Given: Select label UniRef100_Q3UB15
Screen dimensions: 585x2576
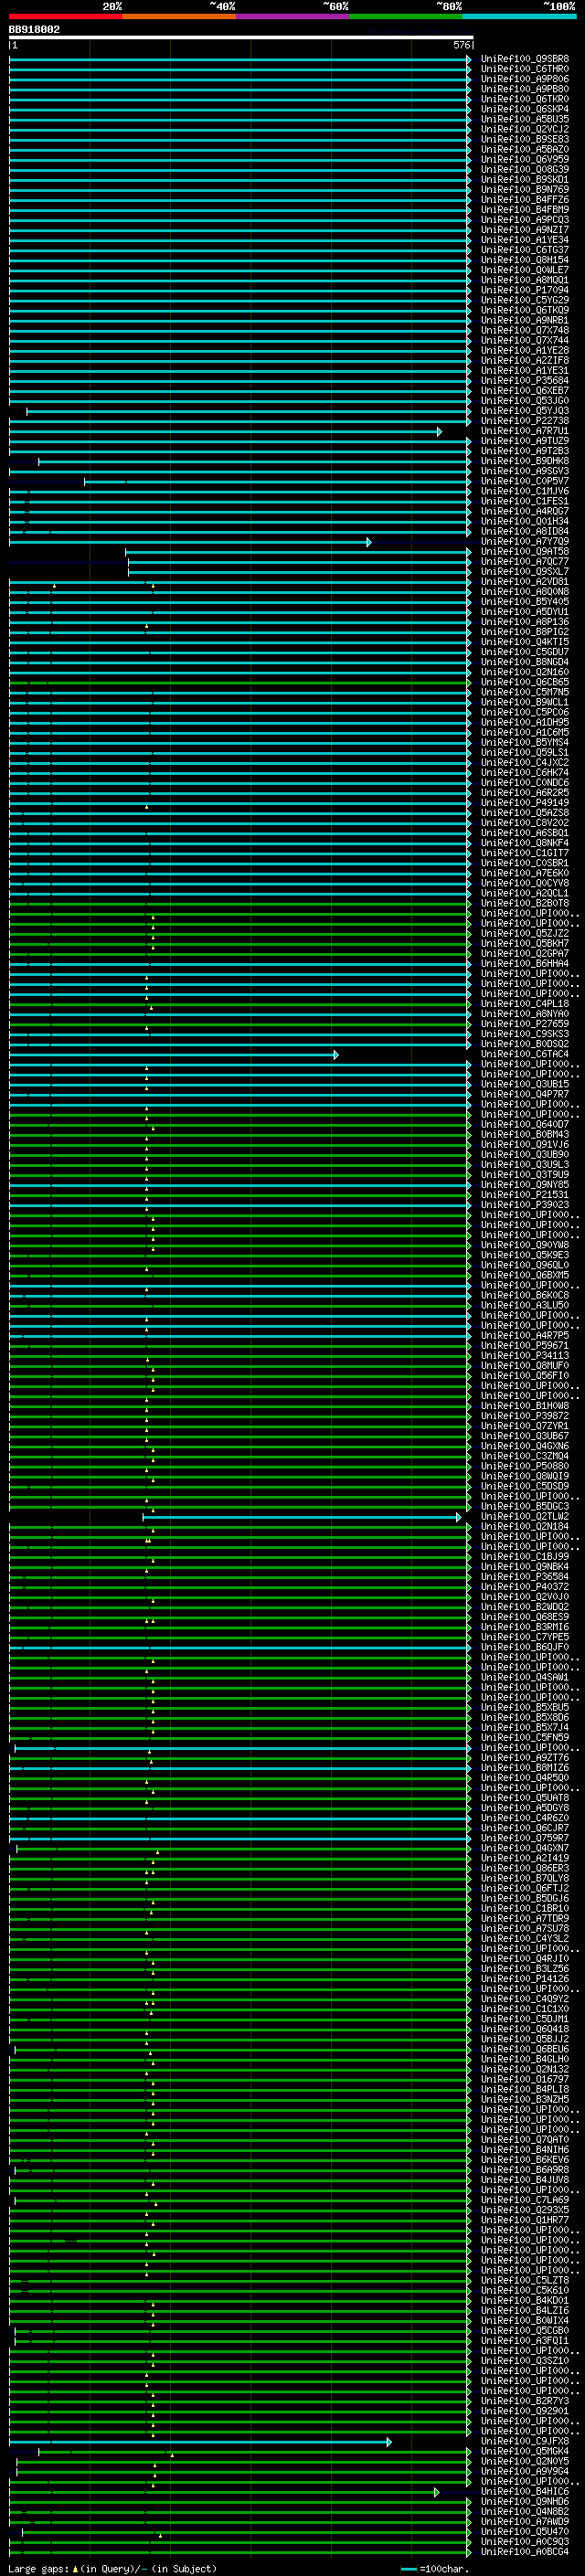Looking at the screenshot, I should pos(525,1084).
